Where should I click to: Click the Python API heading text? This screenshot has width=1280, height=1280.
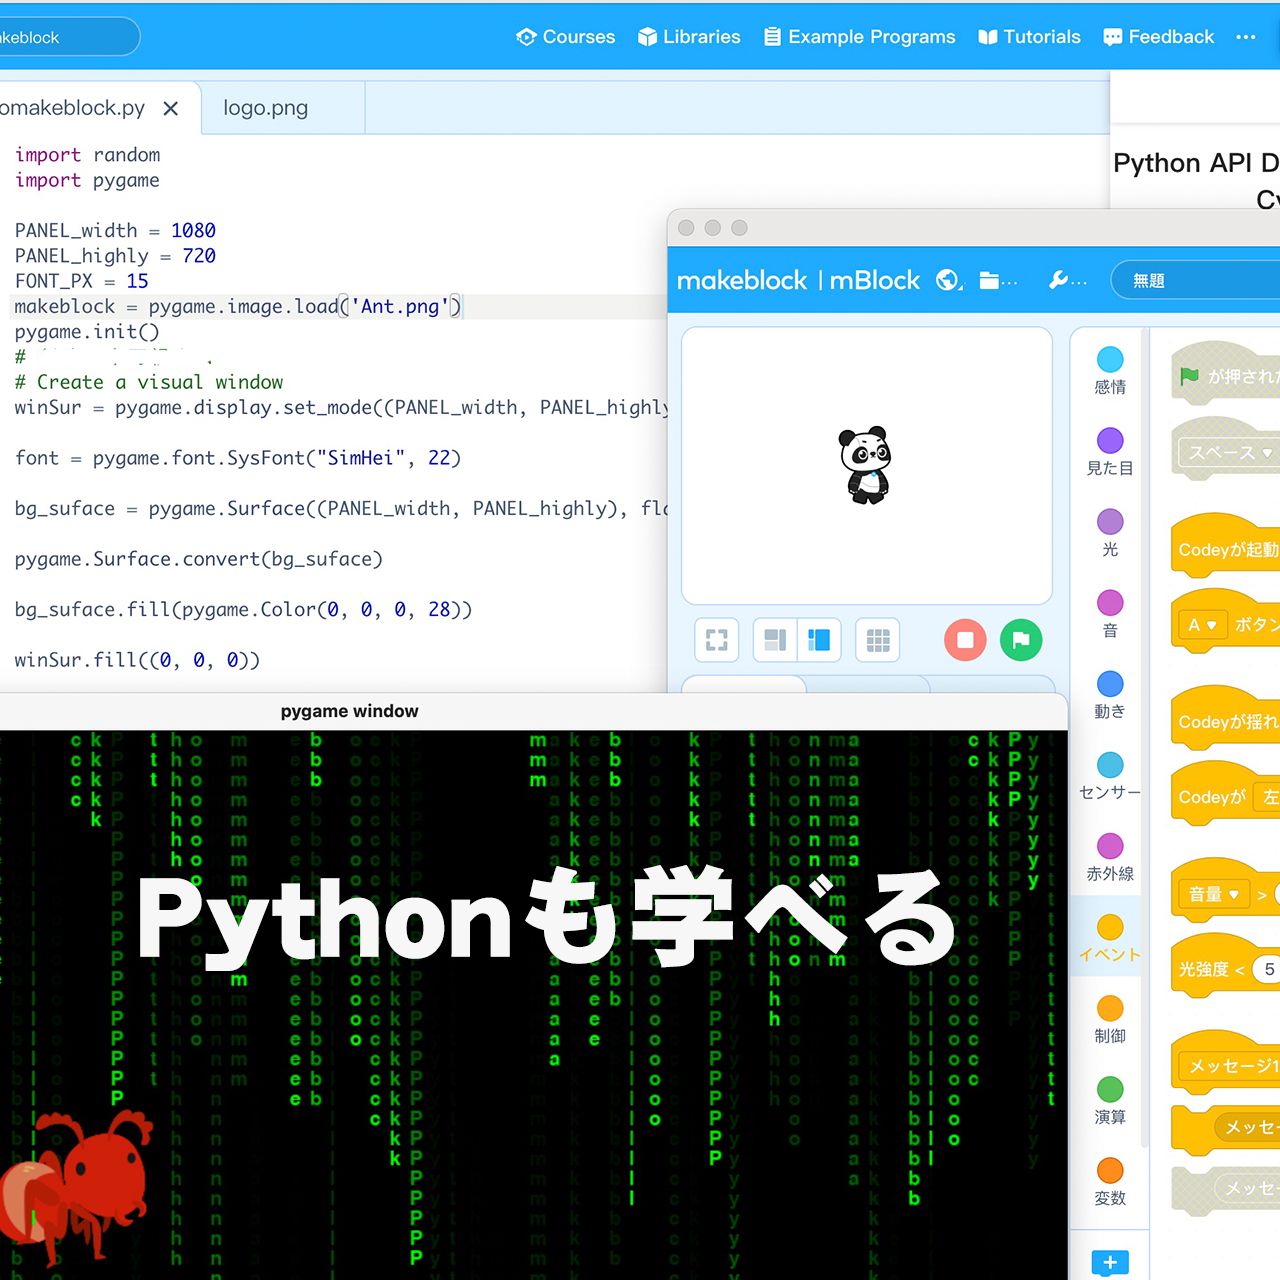point(1196,163)
